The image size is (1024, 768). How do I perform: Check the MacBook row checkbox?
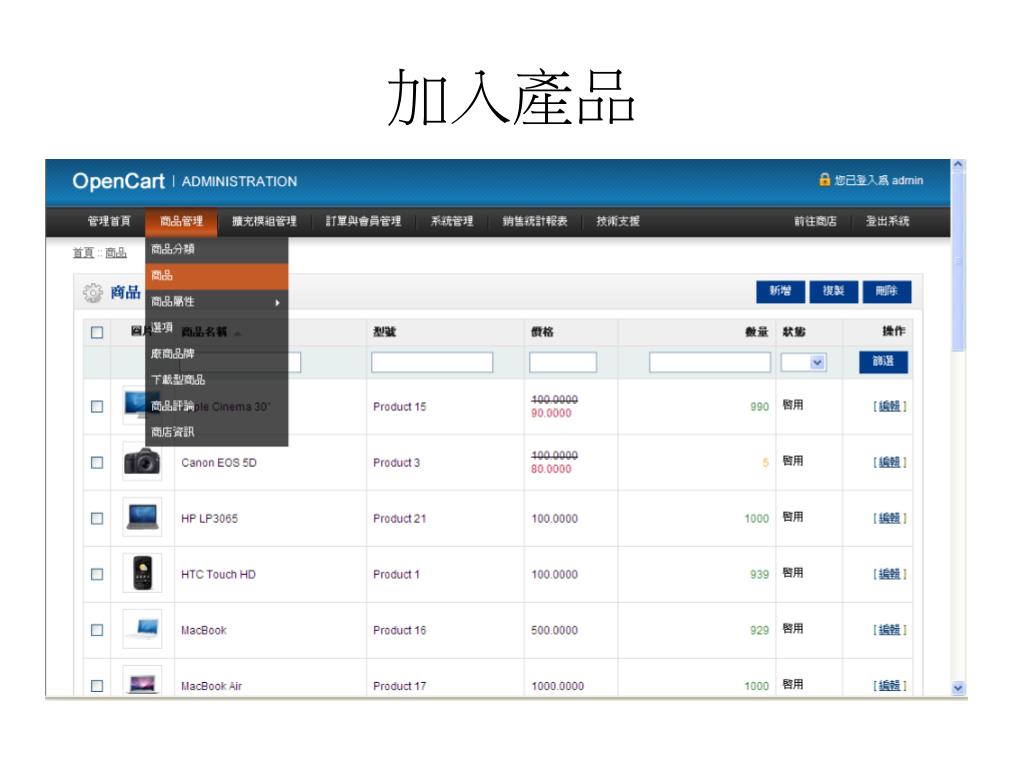[x=97, y=630]
